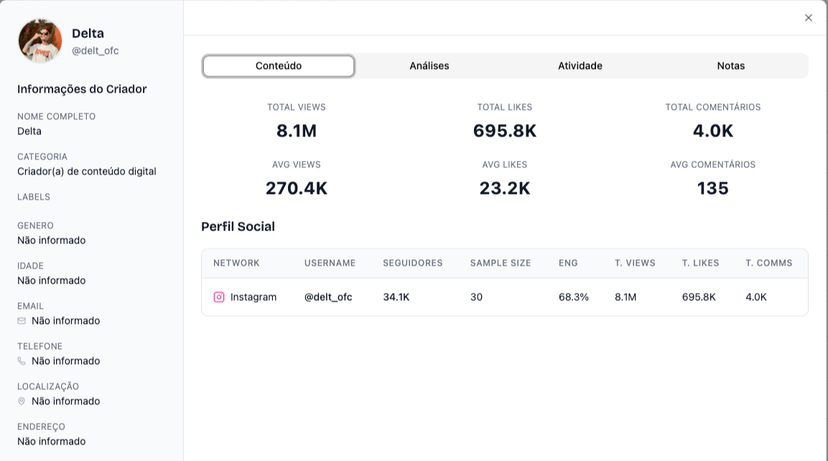Click the Network column header
Viewport: 828px width, 461px height.
pyautogui.click(x=236, y=263)
